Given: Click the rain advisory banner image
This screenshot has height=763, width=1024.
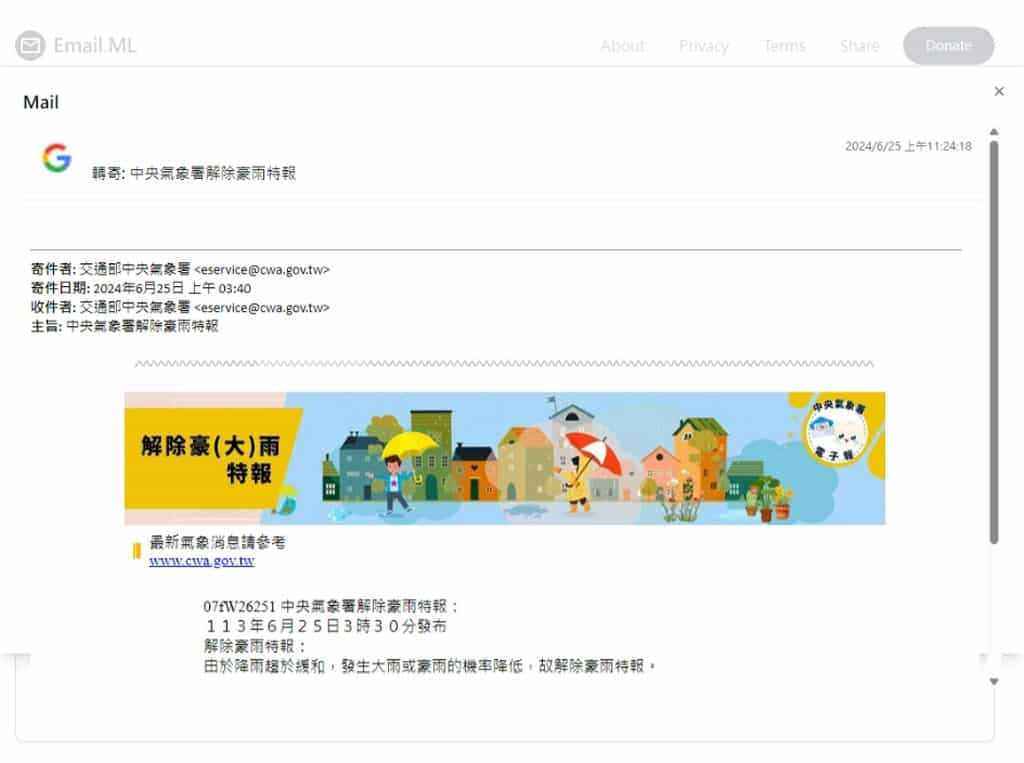Looking at the screenshot, I should click(x=505, y=459).
